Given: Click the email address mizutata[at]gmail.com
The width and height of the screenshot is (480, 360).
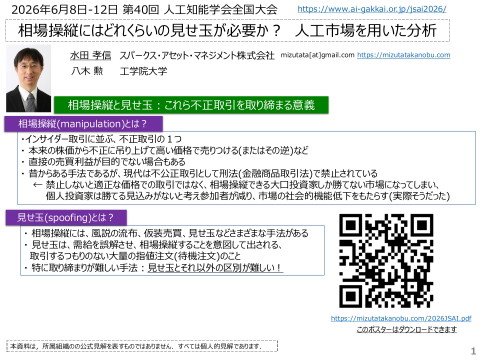Looking at the screenshot, I should tap(317, 55).
